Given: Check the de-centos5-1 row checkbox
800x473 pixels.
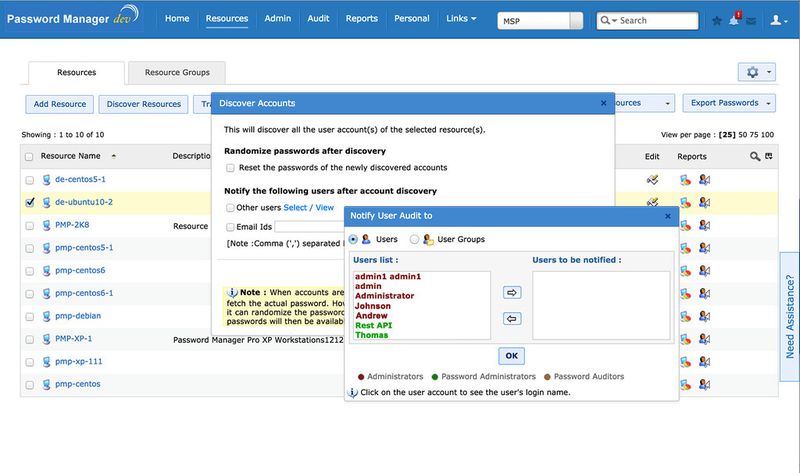Looking at the screenshot, I should click(30, 180).
